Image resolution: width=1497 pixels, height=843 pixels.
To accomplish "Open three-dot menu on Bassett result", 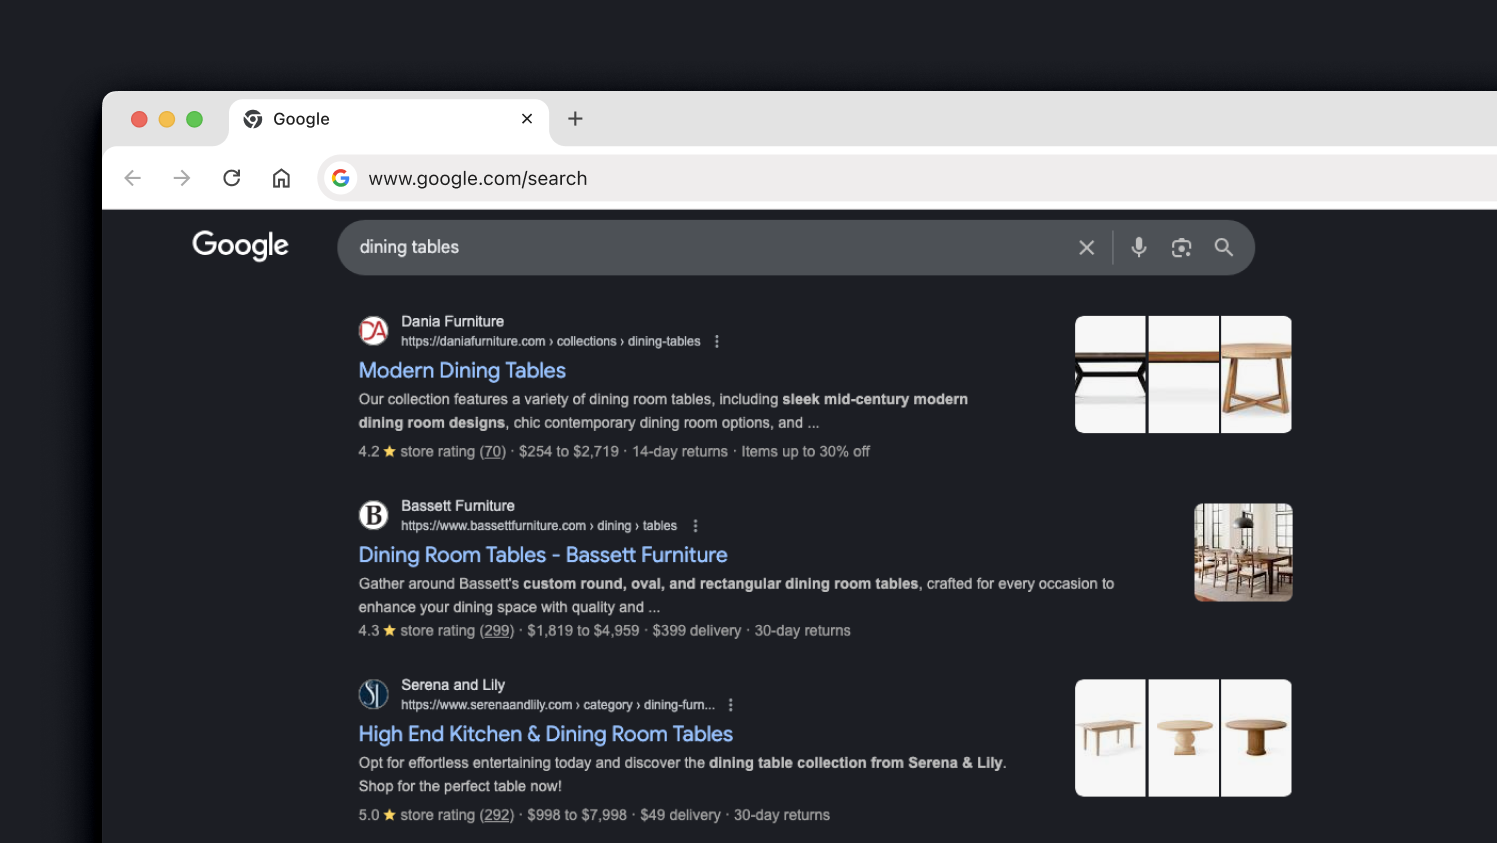I will click(694, 524).
